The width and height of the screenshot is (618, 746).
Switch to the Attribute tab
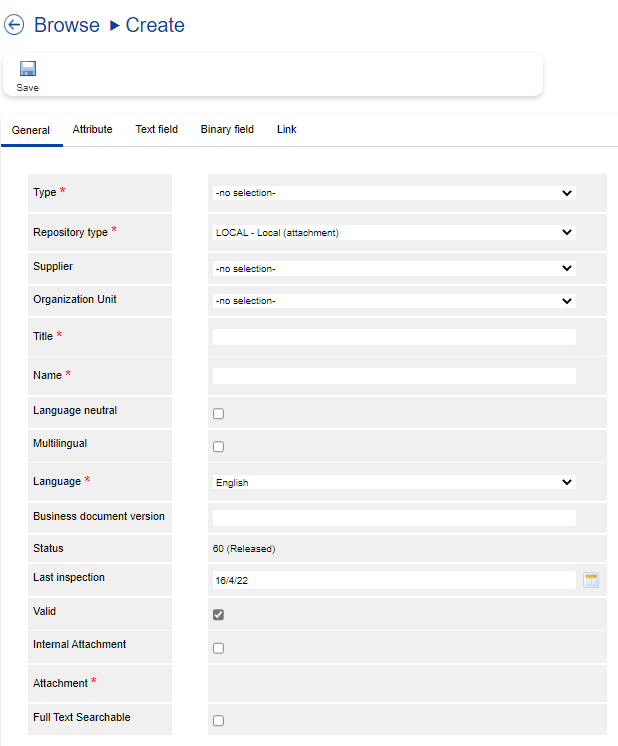coord(92,130)
